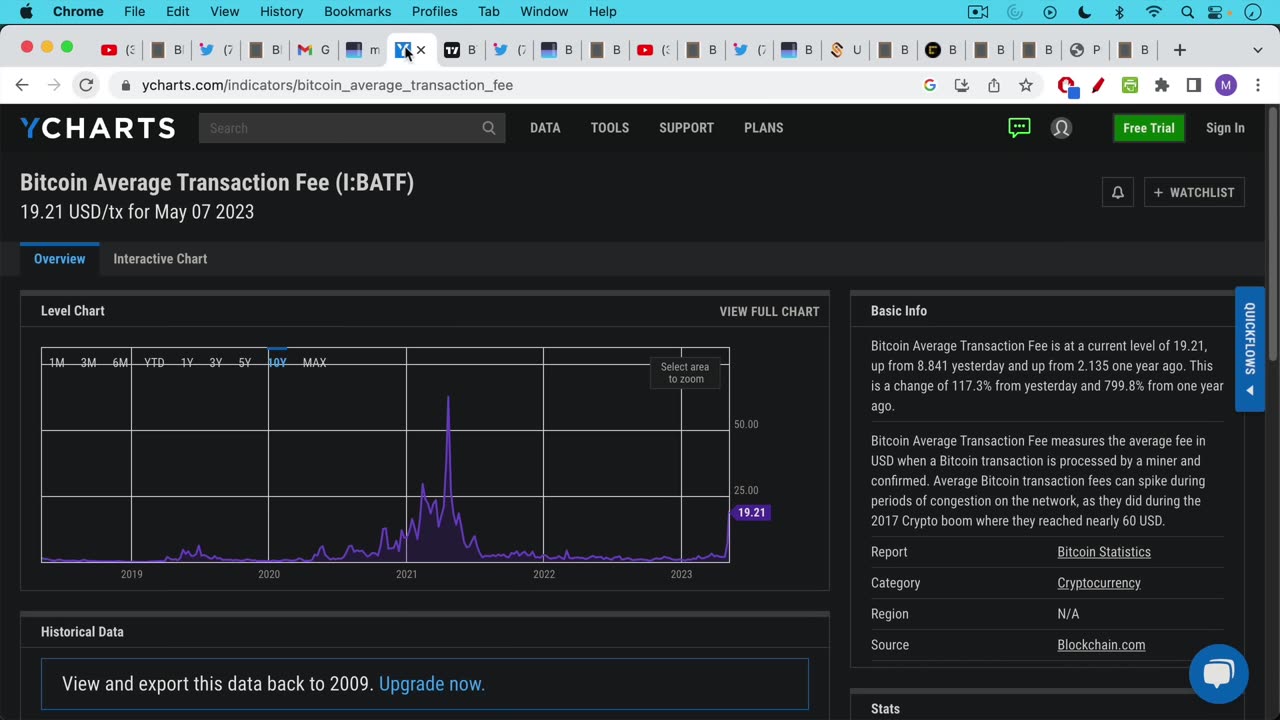Click the install app icon in address bar
The width and height of the screenshot is (1280, 720).
[x=962, y=85]
